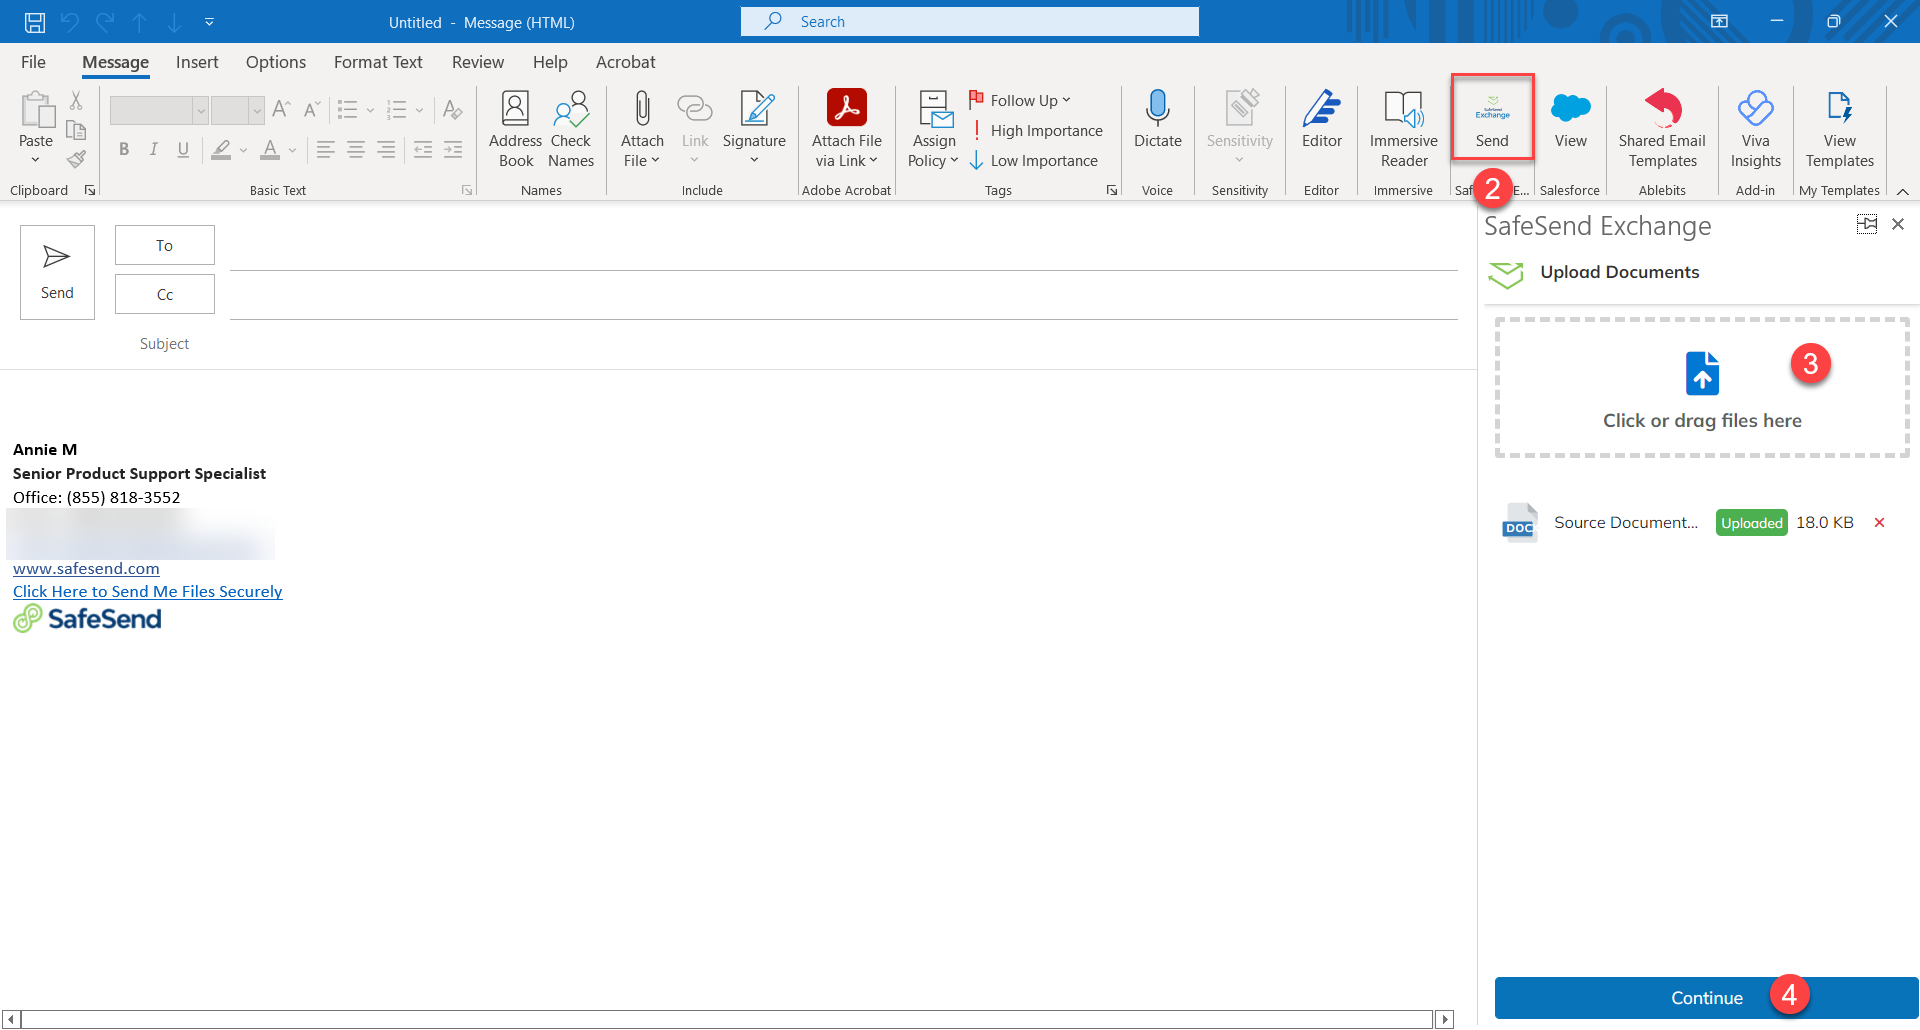The height and width of the screenshot is (1030, 1920).
Task: Switch to the Insert ribbon tab
Action: [x=197, y=62]
